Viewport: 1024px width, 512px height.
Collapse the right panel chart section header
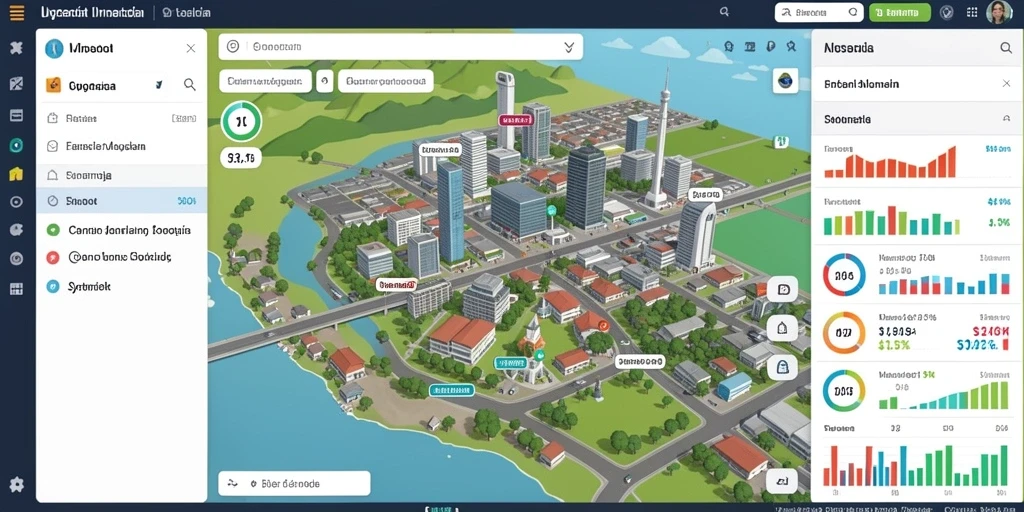click(1006, 120)
